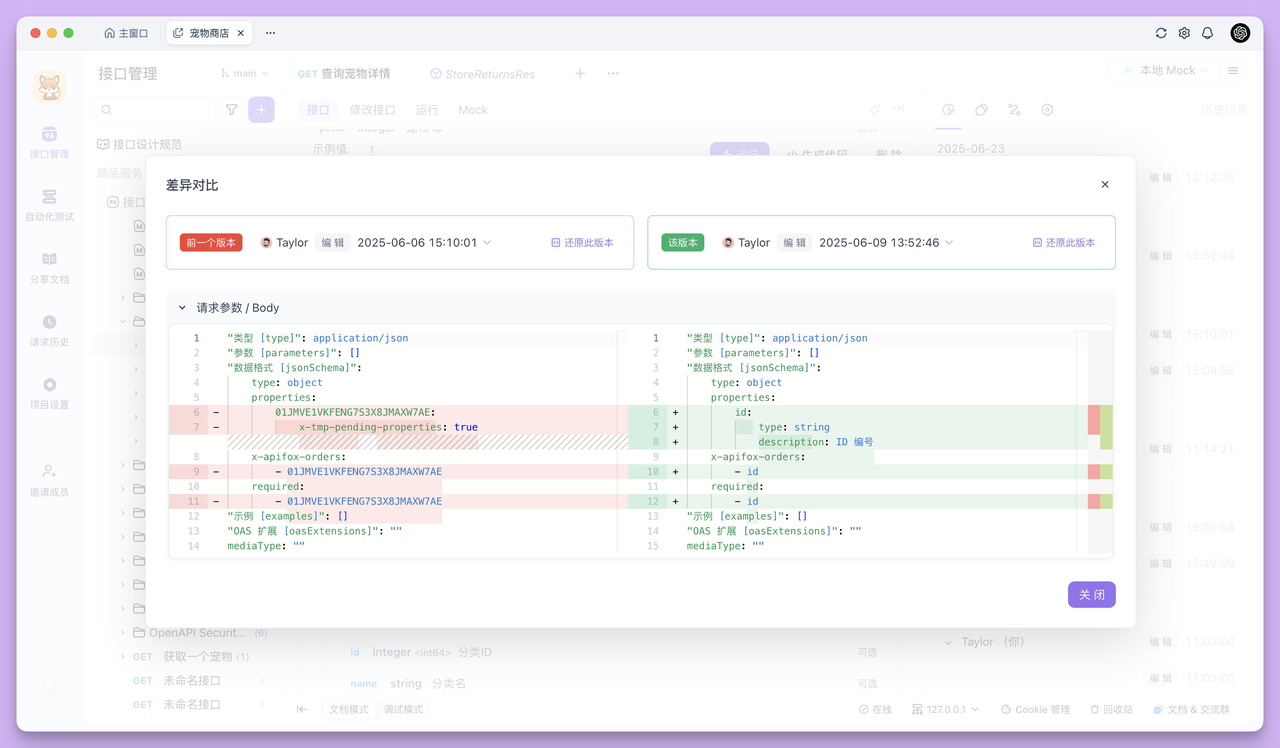This screenshot has width=1280, height=748.
Task: Click the history clock tab icon
Action: click(x=949, y=110)
